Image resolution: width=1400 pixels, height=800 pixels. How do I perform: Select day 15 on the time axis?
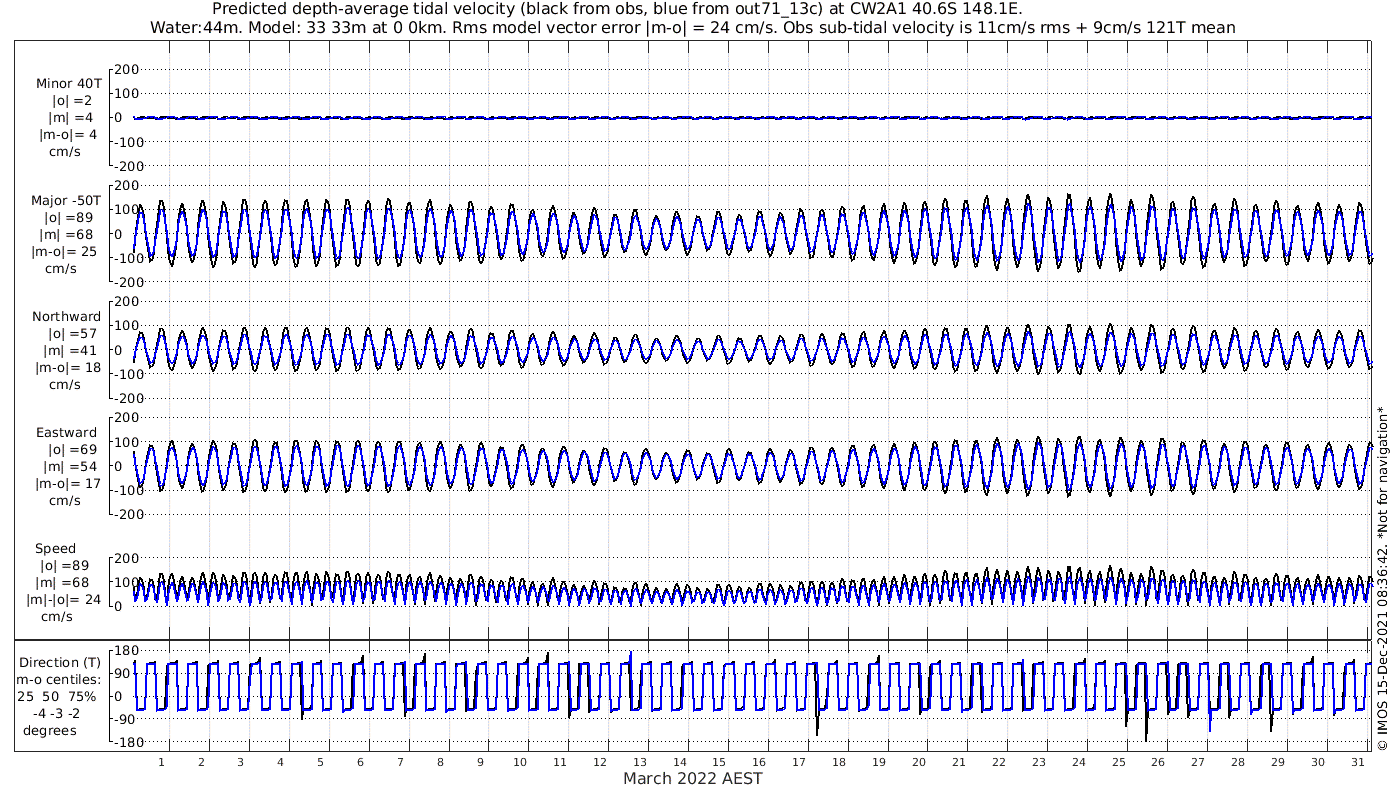click(x=719, y=762)
